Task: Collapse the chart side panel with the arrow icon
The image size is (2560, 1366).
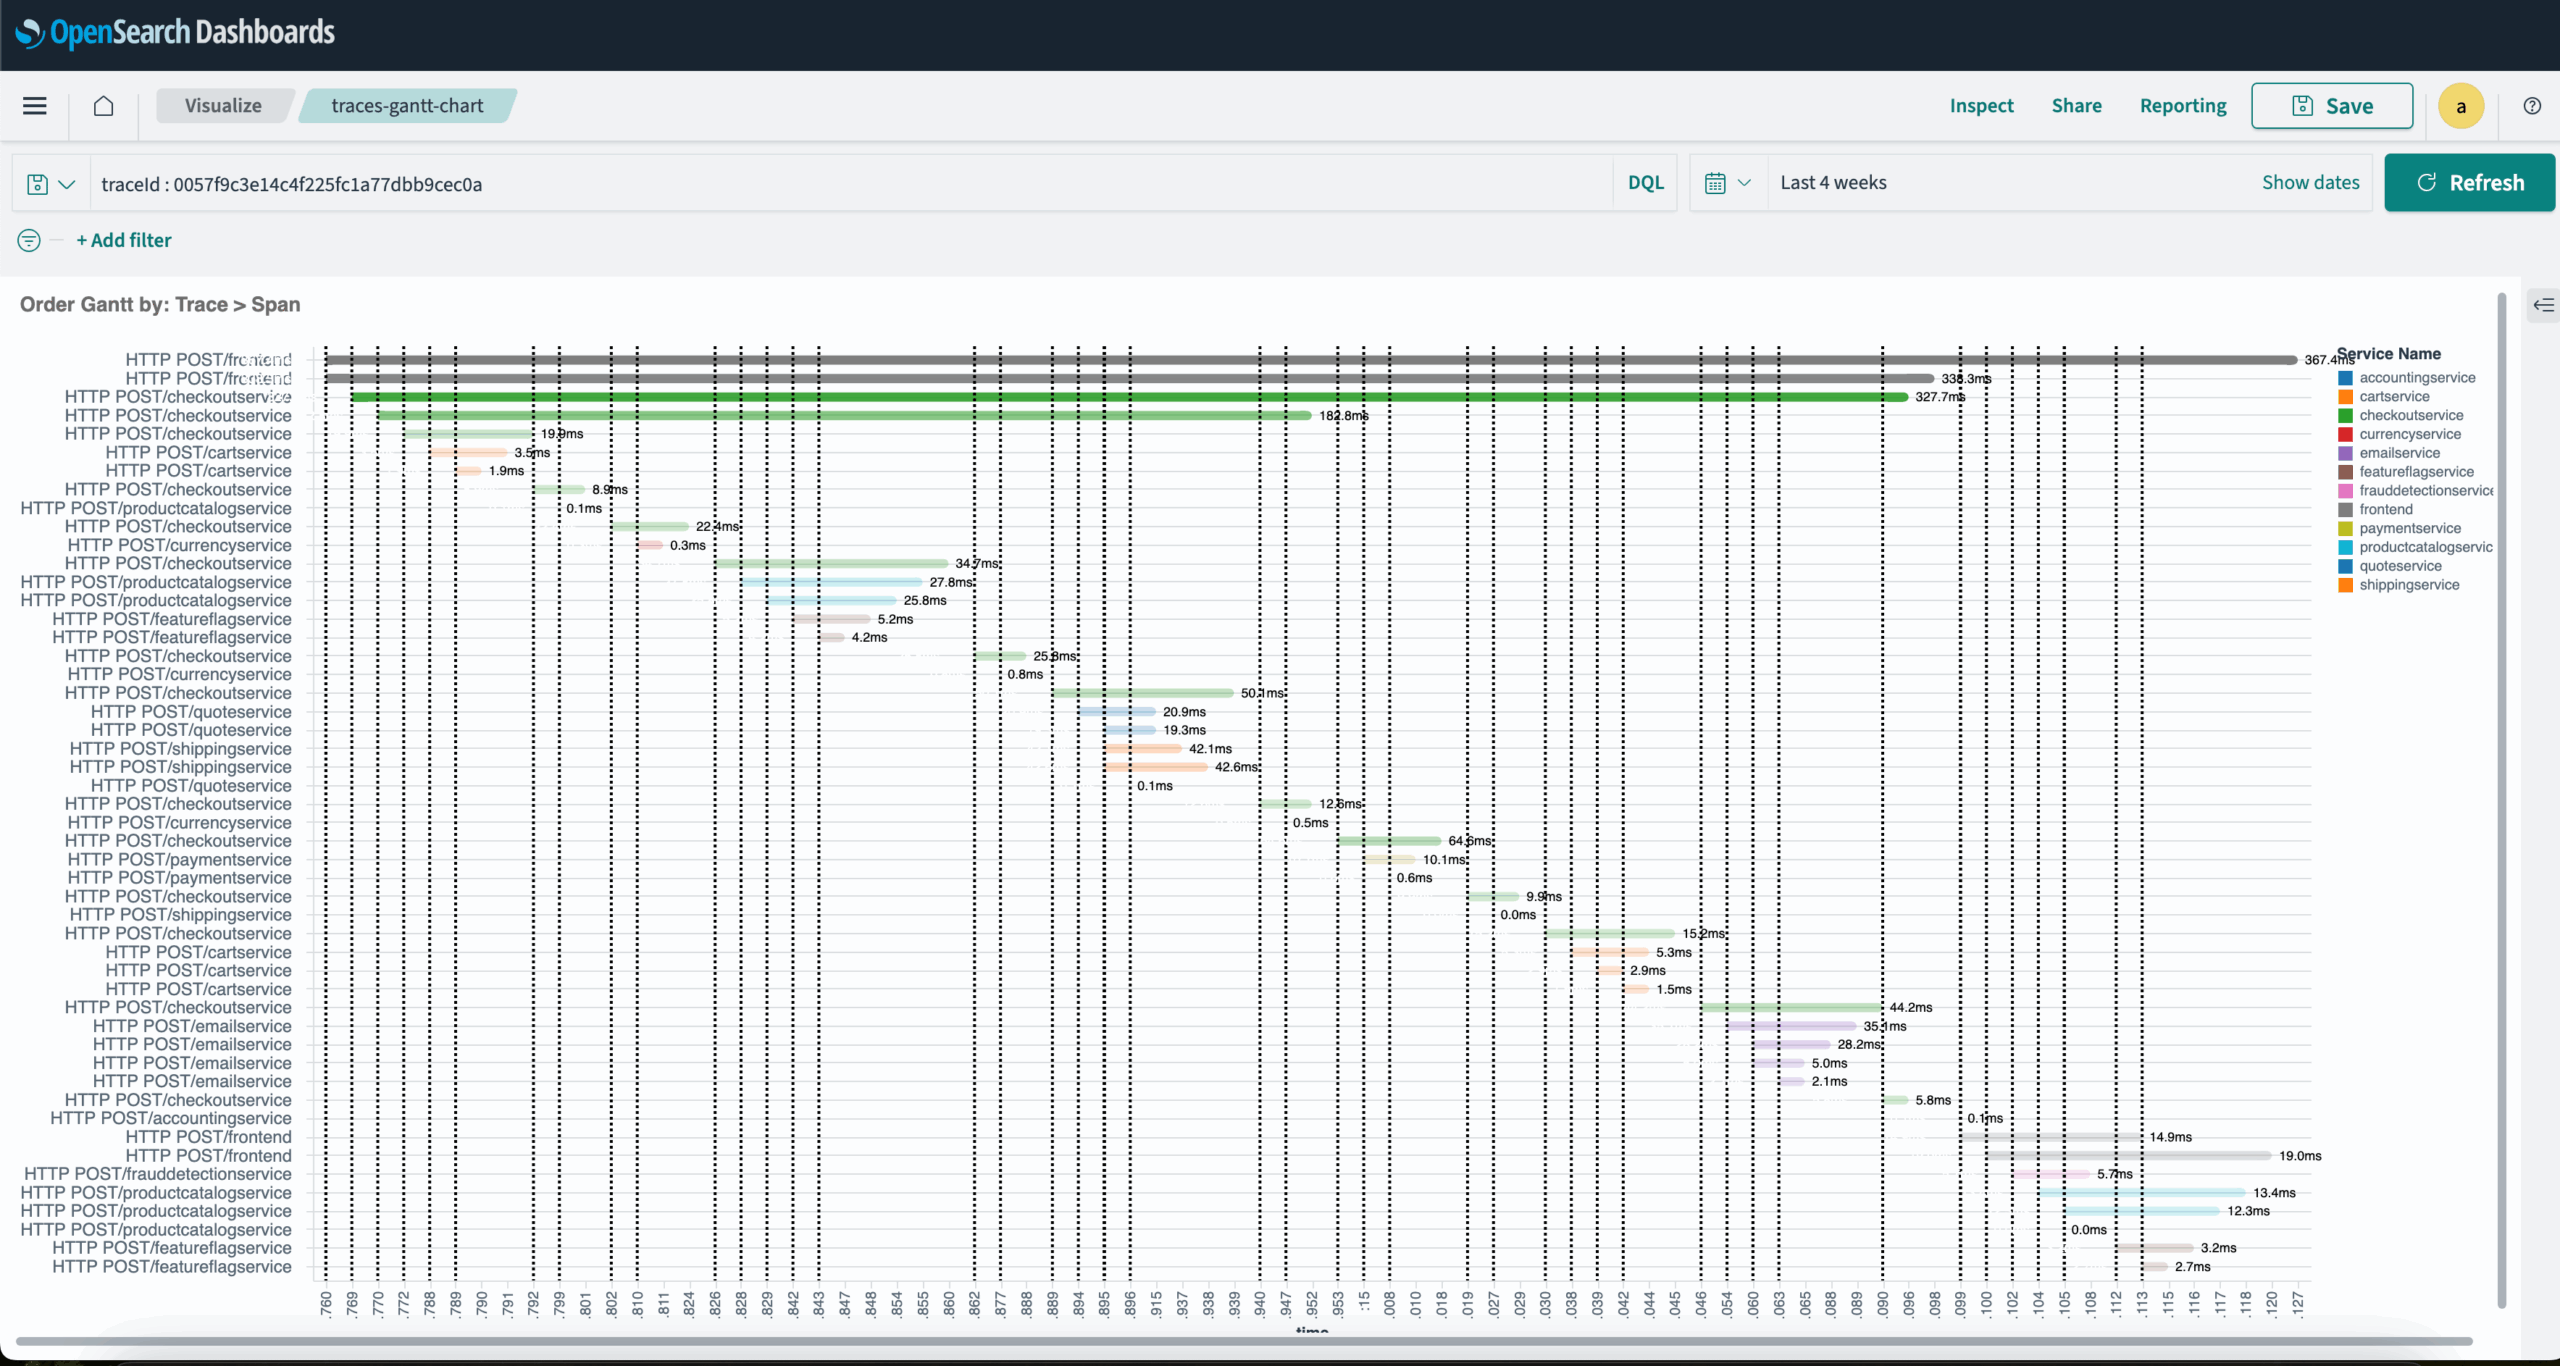Action: point(2543,304)
